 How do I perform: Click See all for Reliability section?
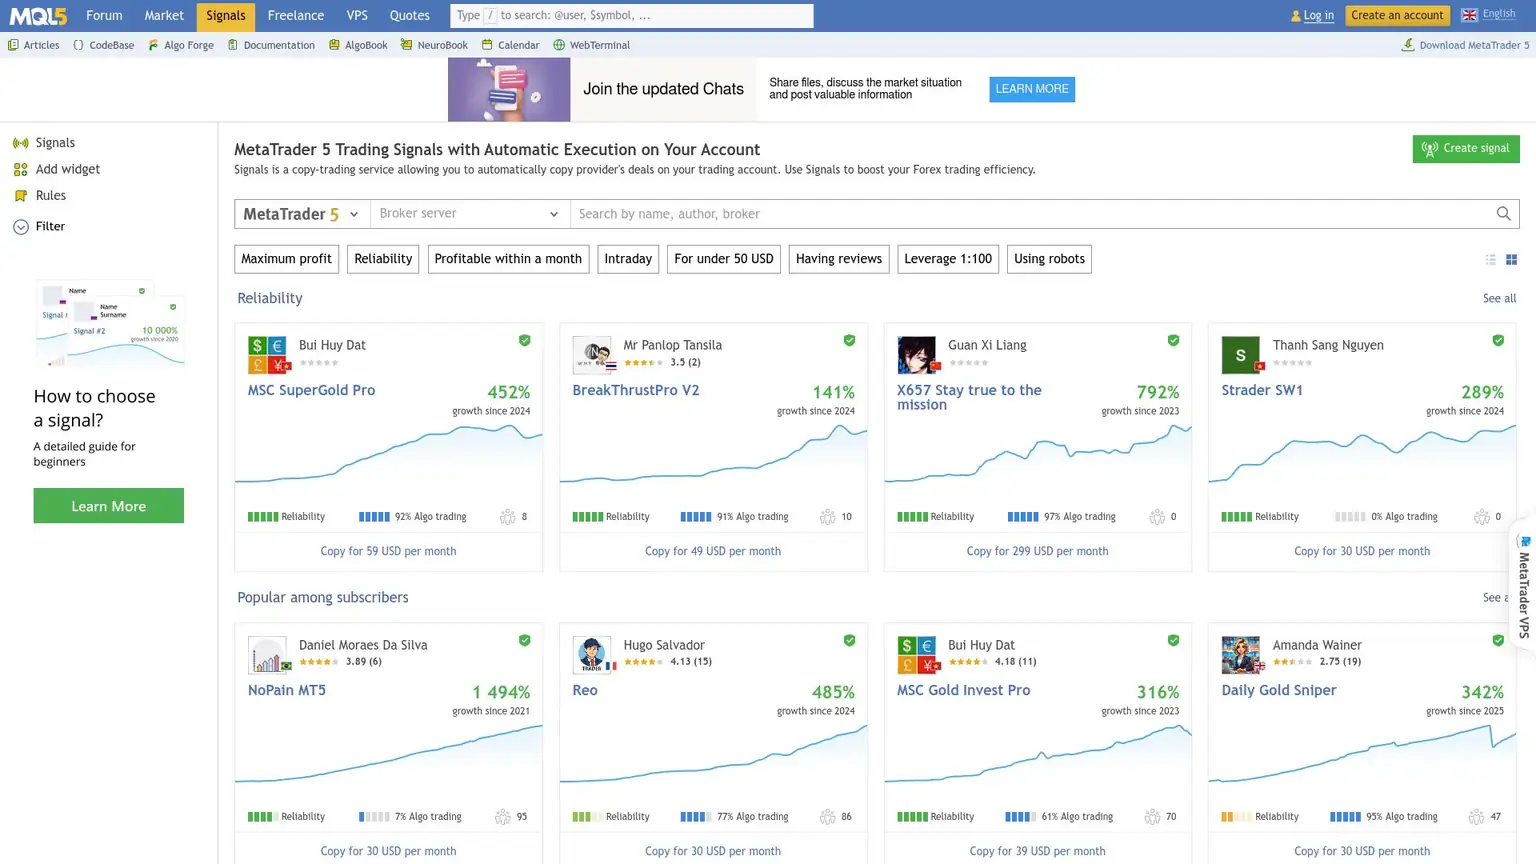[1499, 299]
